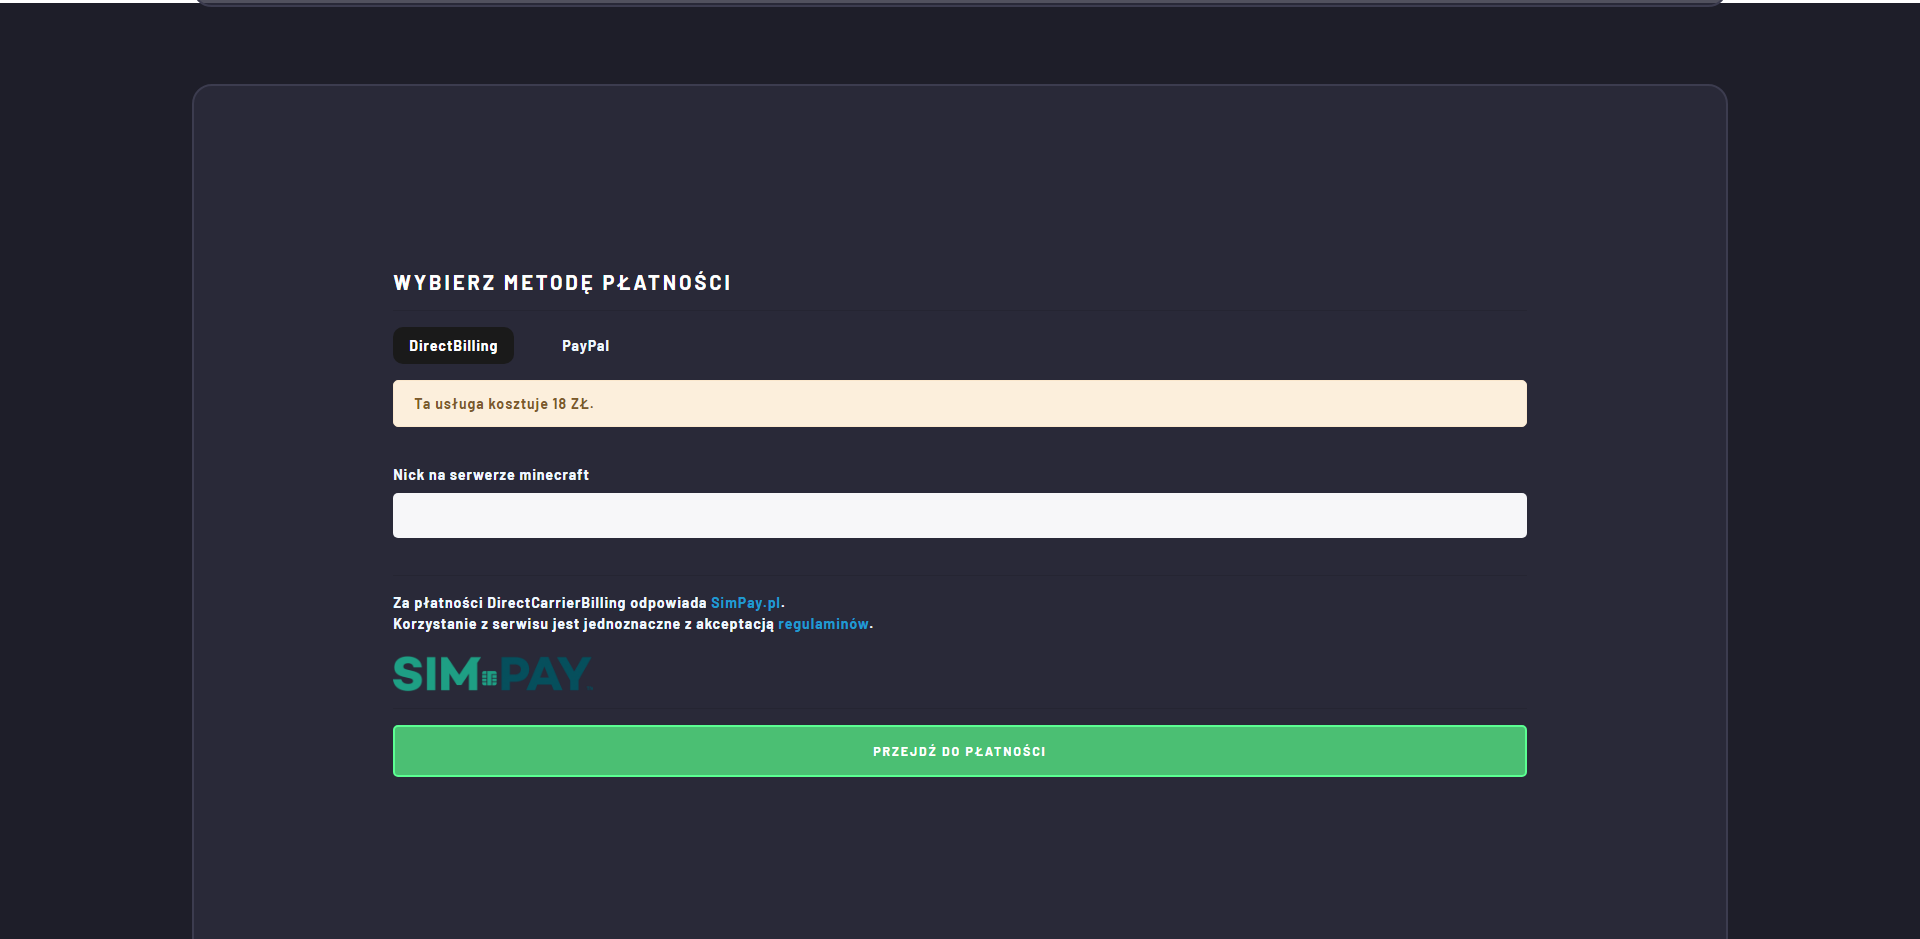Click the green SIM letters of logo
Image resolution: width=1920 pixels, height=939 pixels.
pos(436,675)
